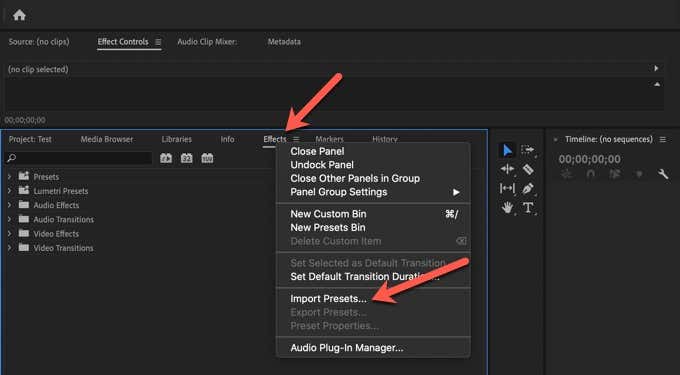Click the Timeline: (no sequences) tab

(608, 139)
